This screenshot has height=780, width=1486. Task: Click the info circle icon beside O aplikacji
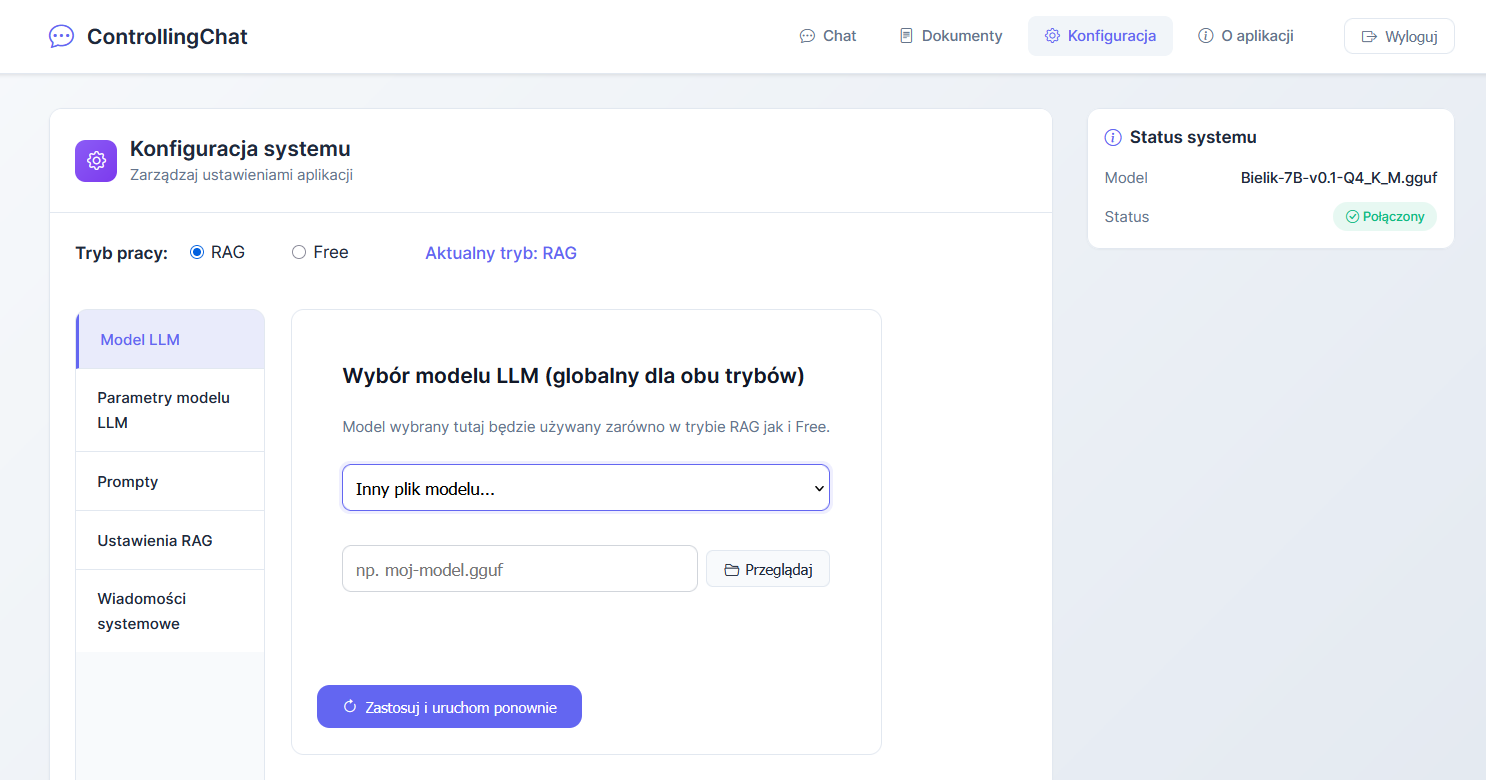[x=1206, y=36]
